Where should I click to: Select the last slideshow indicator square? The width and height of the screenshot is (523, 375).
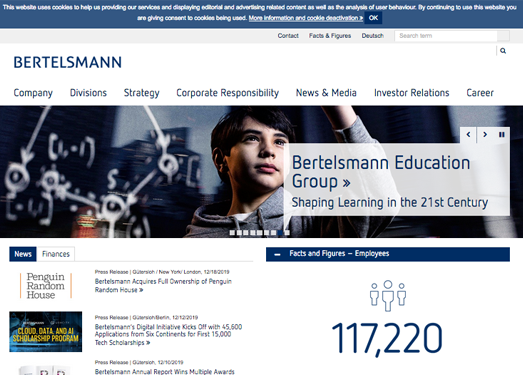point(287,233)
